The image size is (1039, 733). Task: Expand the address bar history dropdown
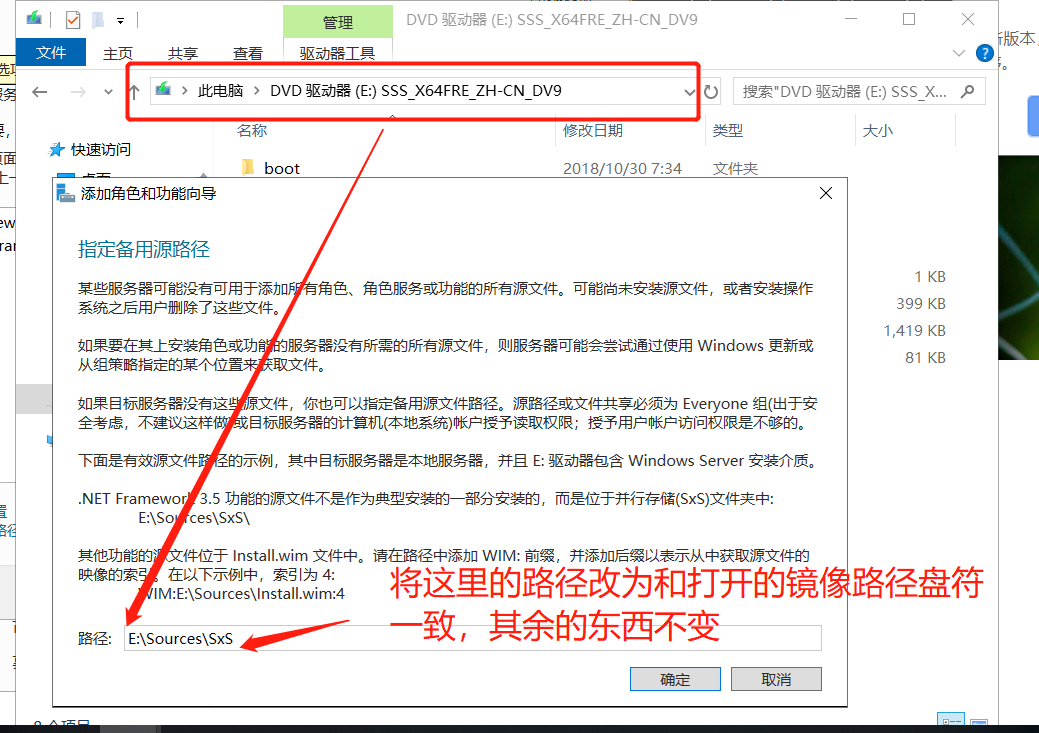click(x=688, y=92)
